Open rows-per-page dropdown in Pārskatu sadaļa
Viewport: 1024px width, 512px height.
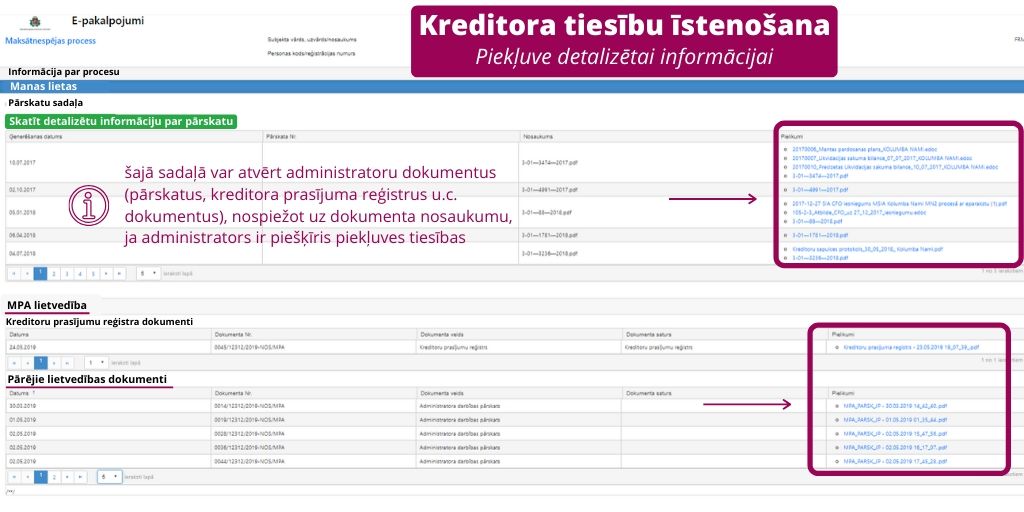click(x=148, y=272)
